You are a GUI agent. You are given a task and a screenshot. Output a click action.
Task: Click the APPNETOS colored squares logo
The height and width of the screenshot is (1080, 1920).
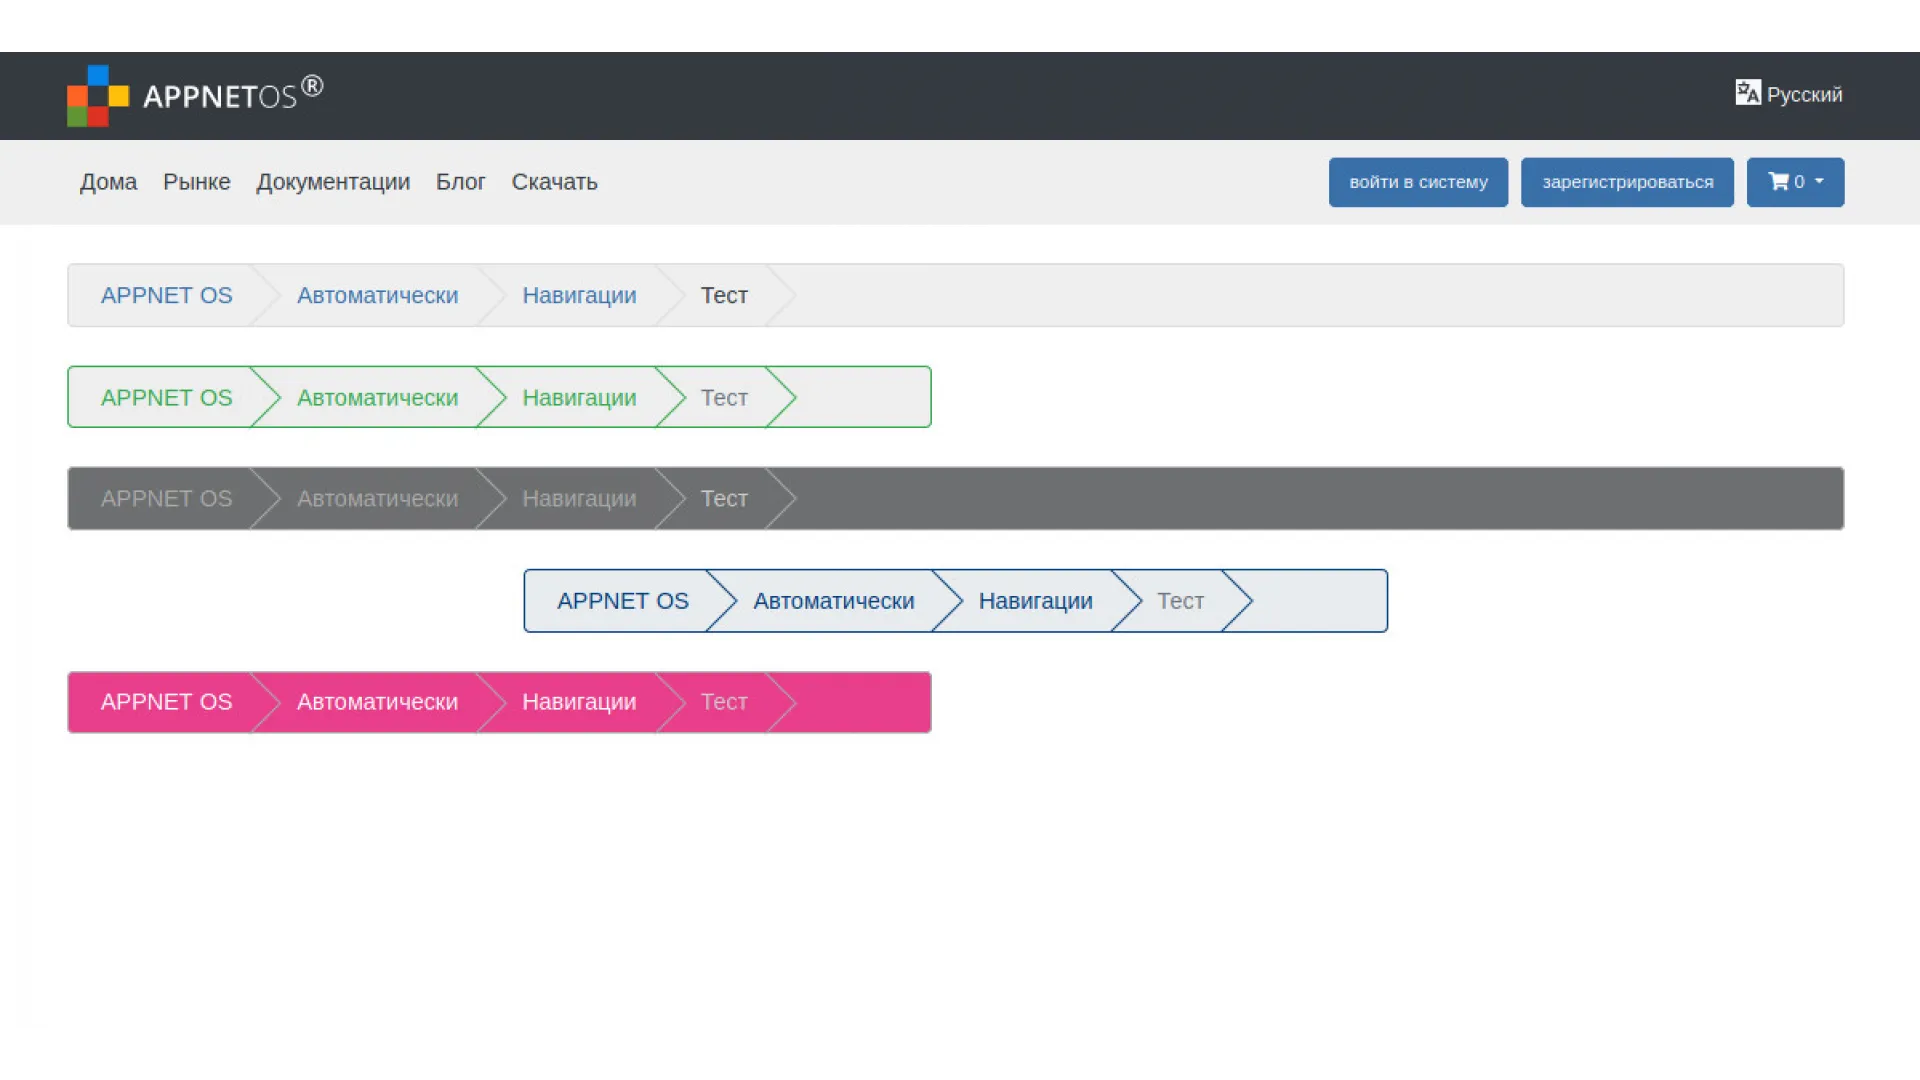[98, 96]
